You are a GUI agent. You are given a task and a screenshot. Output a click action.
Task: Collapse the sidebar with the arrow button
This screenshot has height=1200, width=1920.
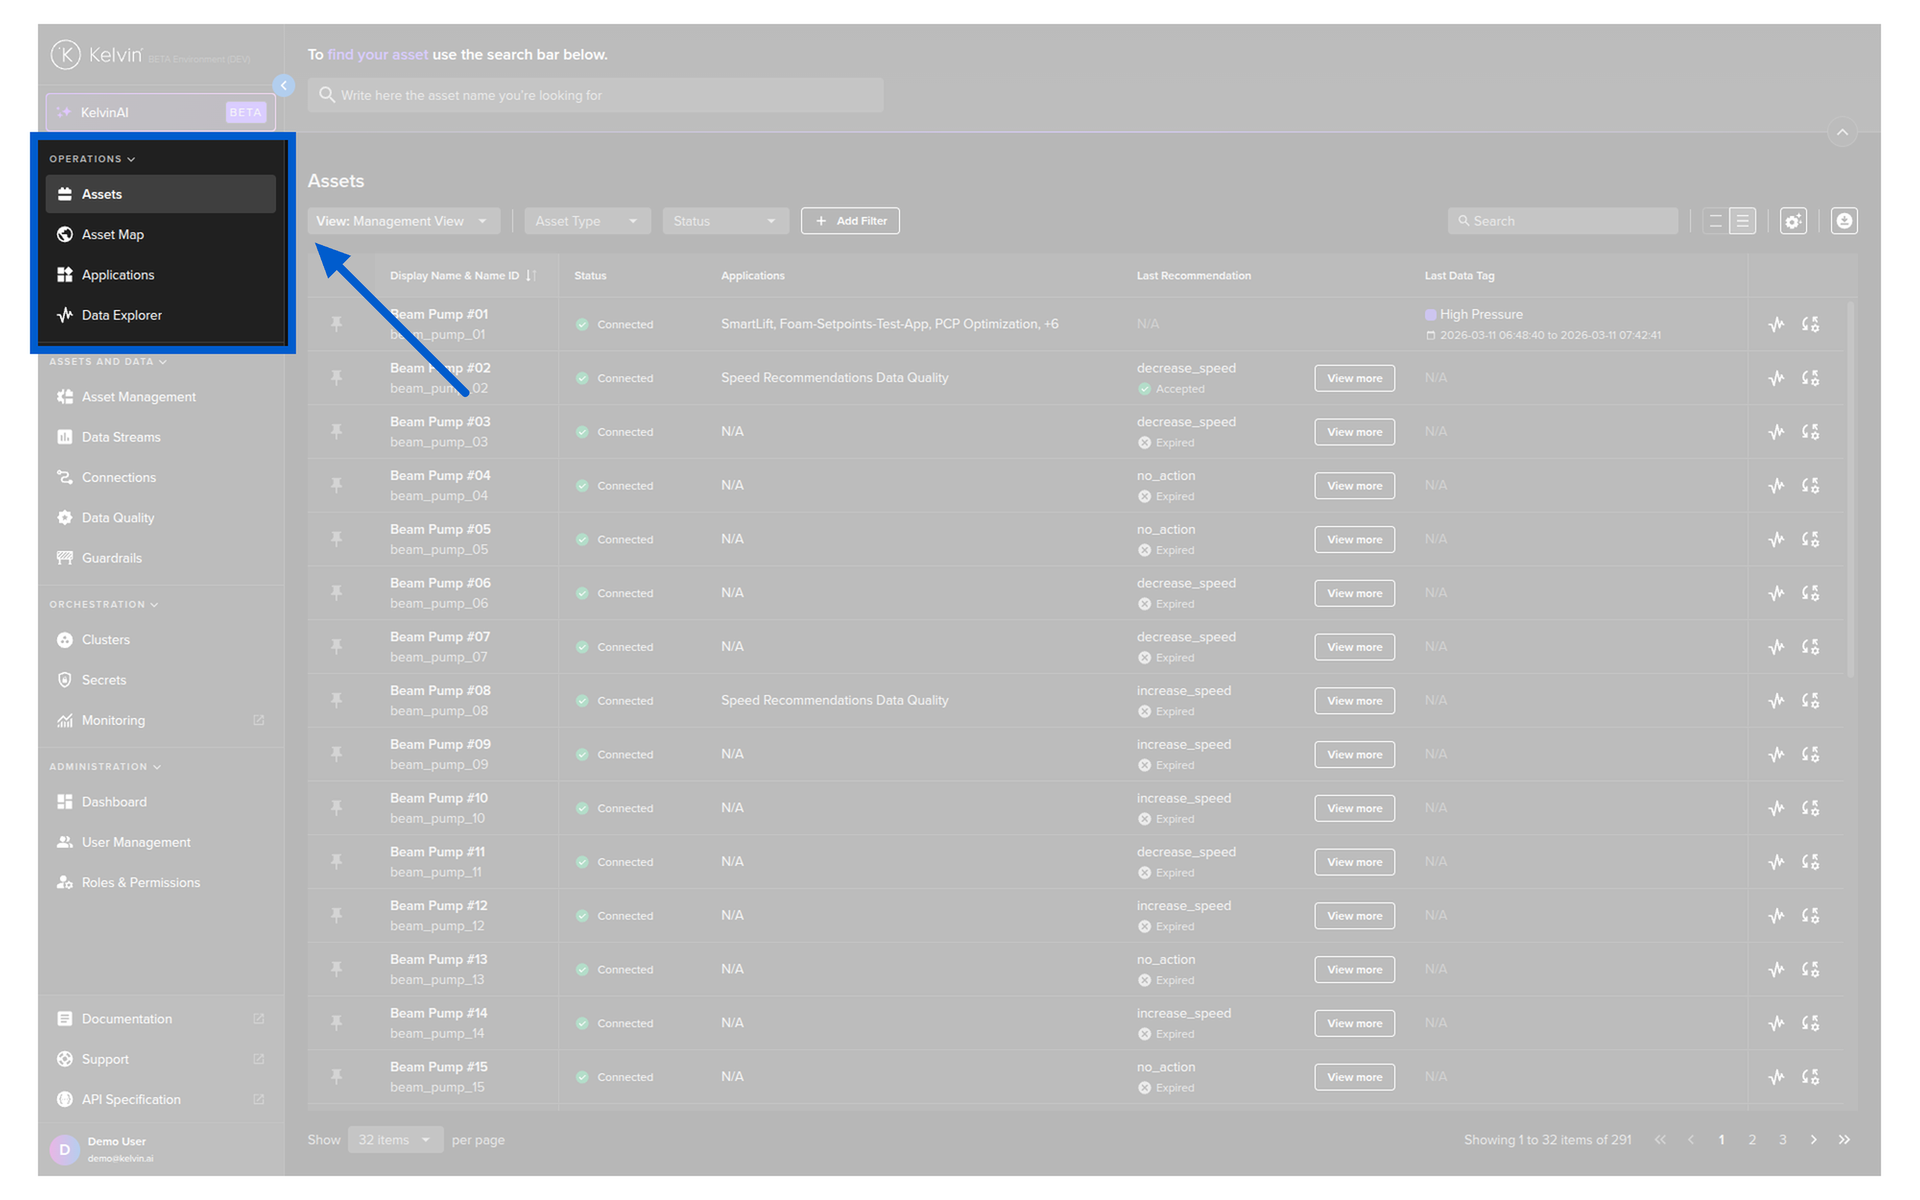[284, 86]
